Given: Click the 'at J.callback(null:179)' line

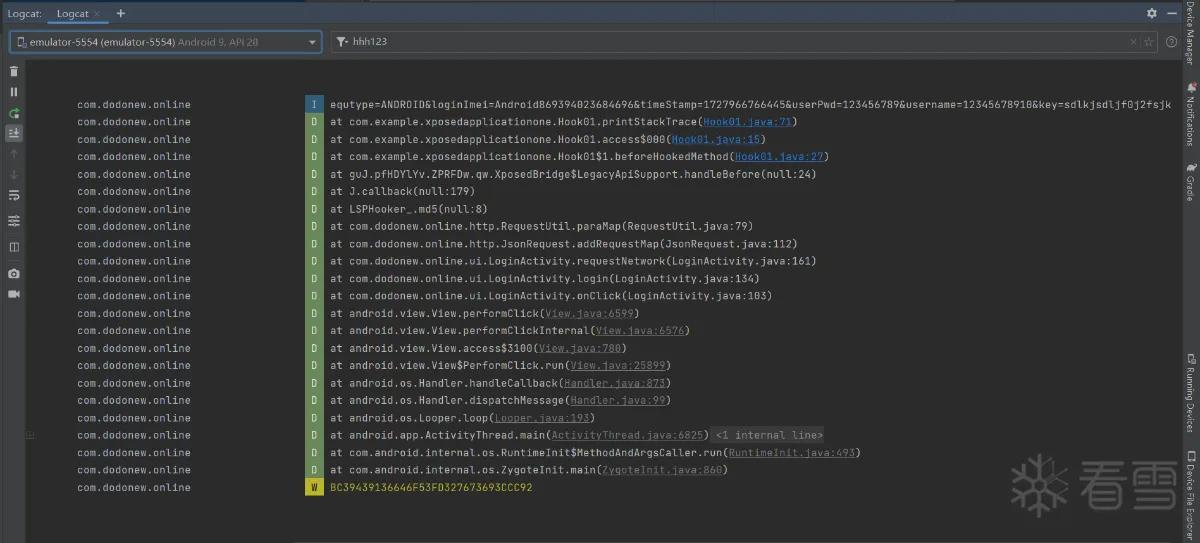Looking at the screenshot, I should [x=402, y=191].
